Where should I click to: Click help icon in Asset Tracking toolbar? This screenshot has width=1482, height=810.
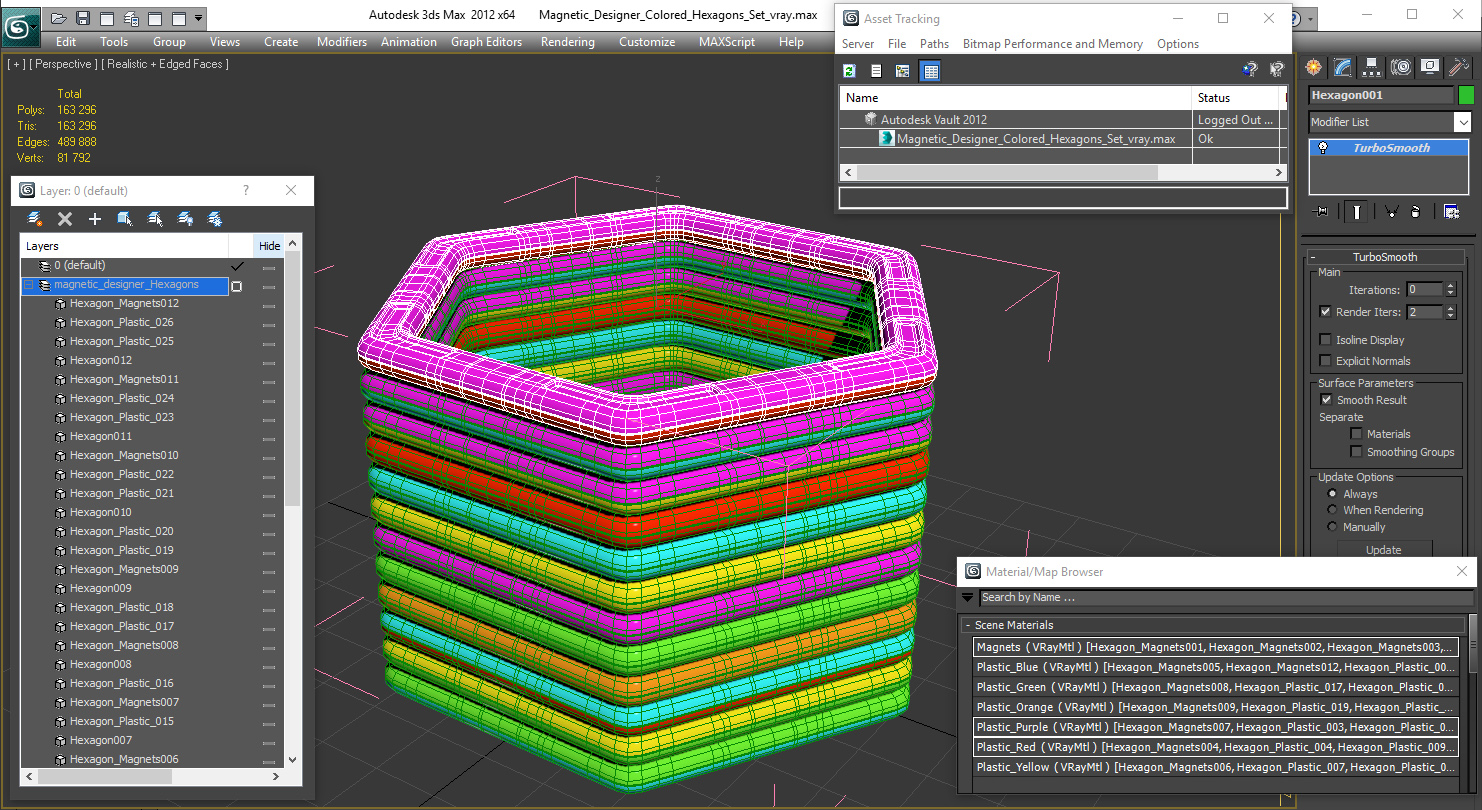(1249, 70)
